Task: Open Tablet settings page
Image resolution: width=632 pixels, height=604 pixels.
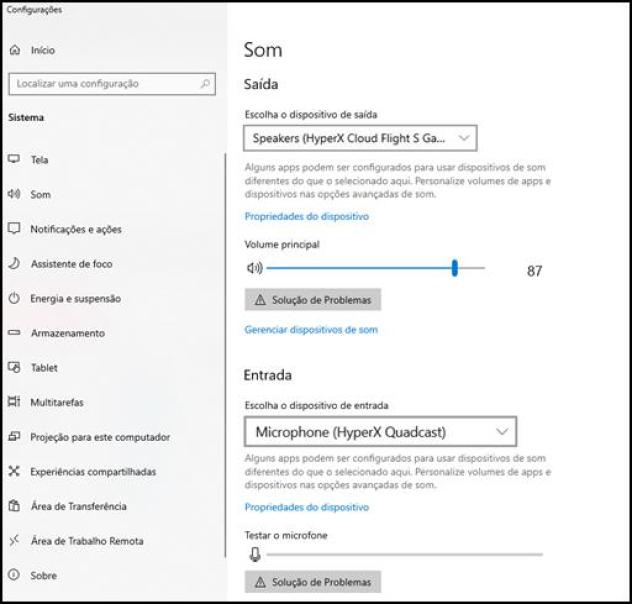Action: click(x=44, y=368)
